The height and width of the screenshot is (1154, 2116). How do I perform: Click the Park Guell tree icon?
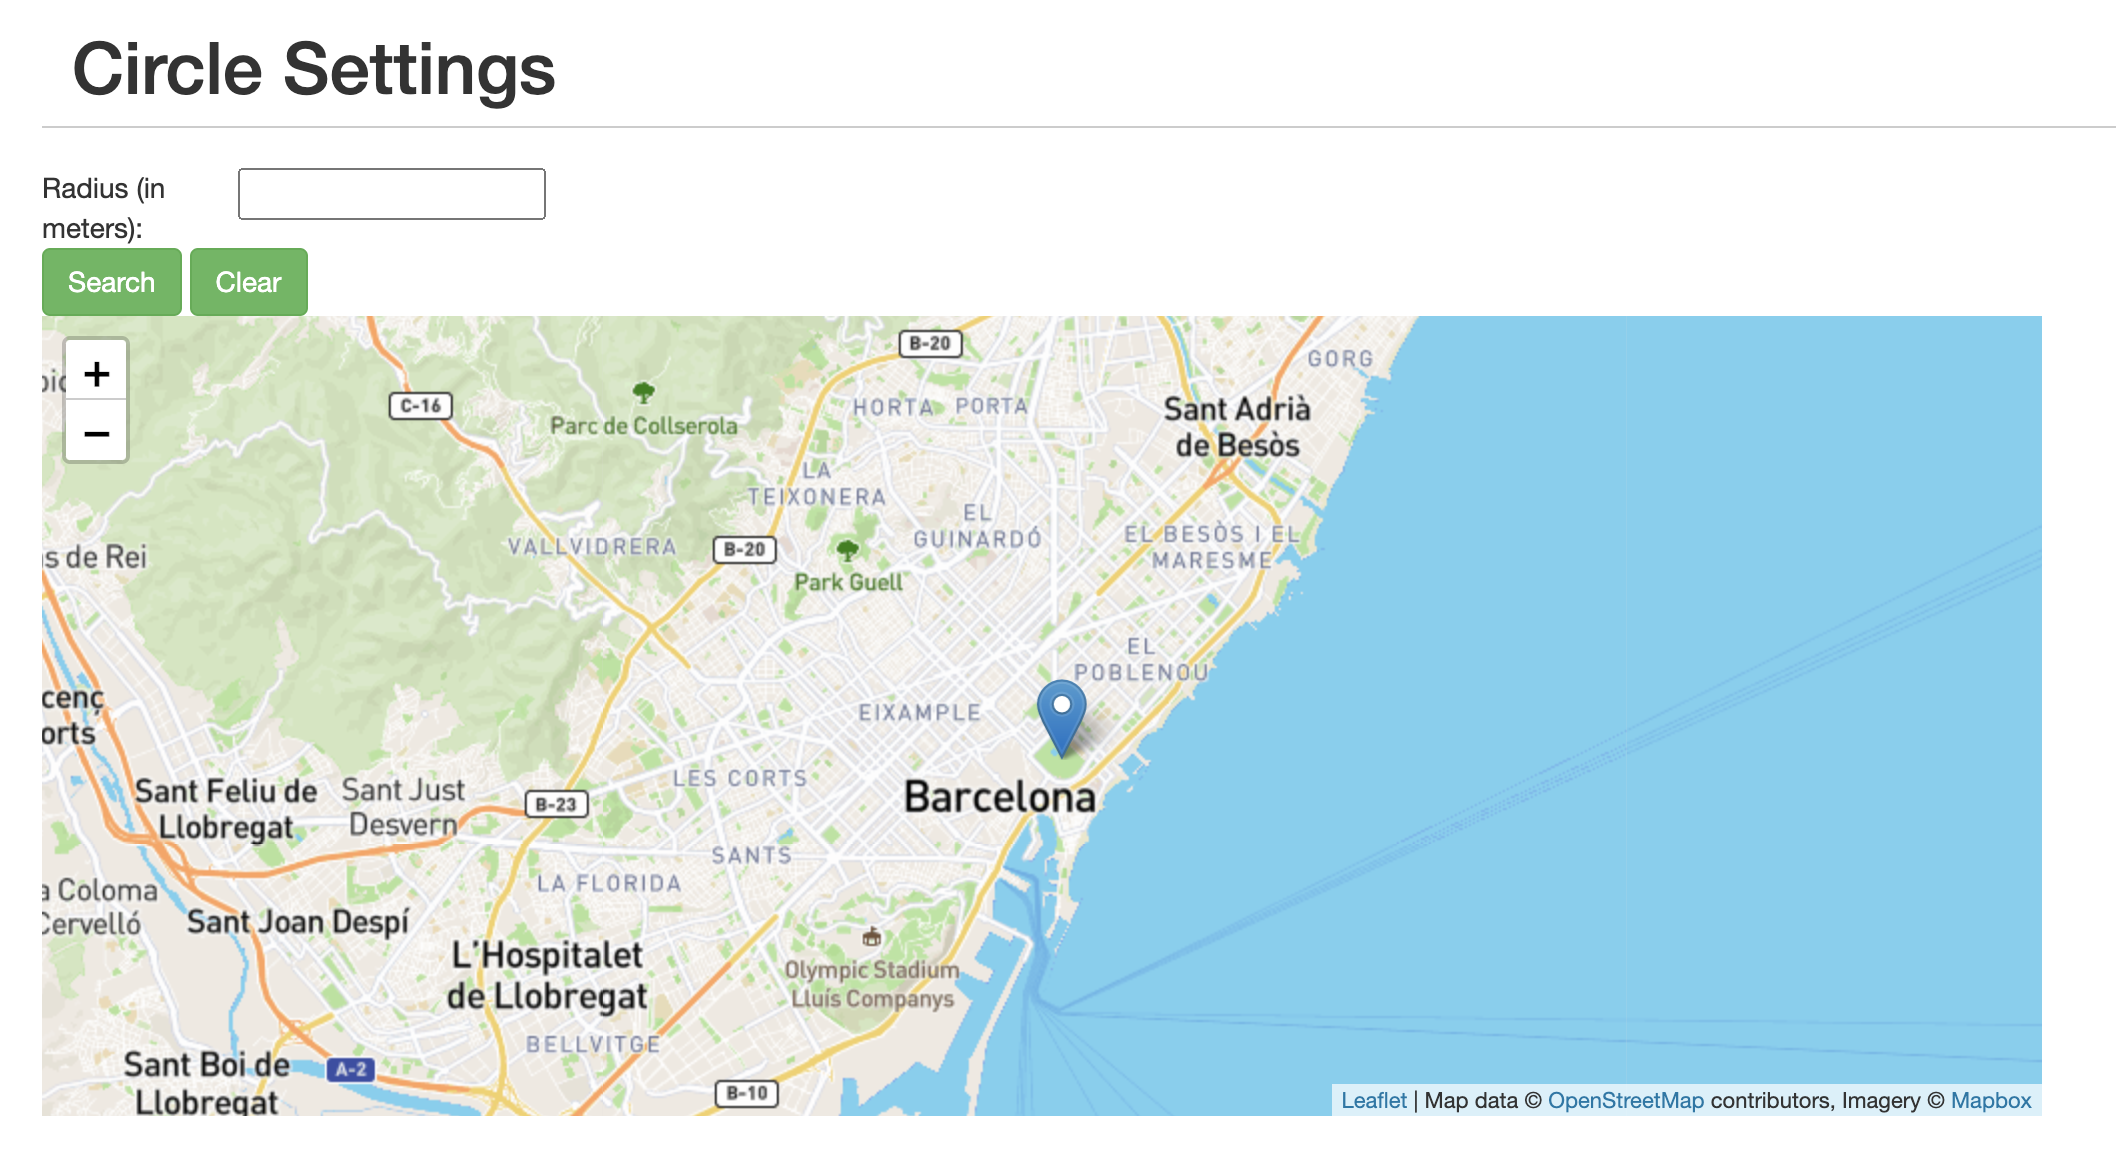pyautogui.click(x=847, y=550)
